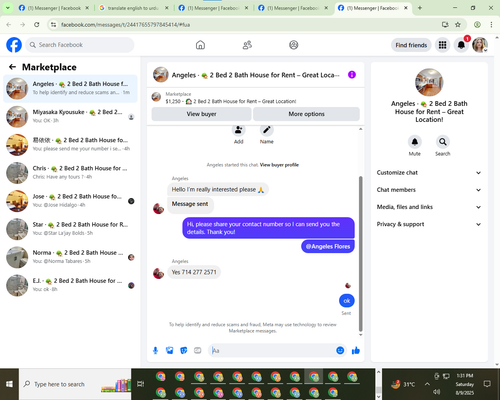Send a thumbs-up like
The height and width of the screenshot is (400, 500).
click(356, 350)
